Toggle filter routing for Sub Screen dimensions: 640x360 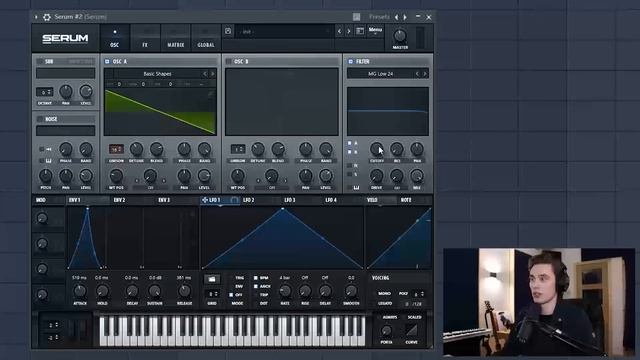pos(350,174)
